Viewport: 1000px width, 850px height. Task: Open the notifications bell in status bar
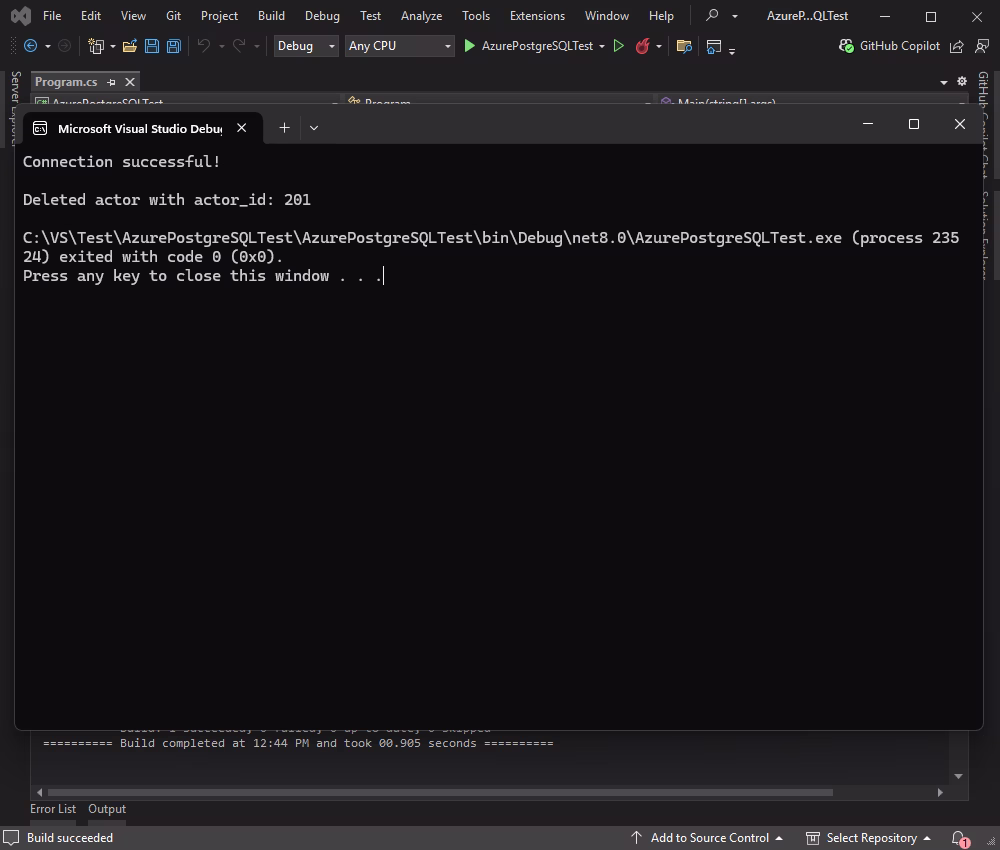pyautogui.click(x=957, y=837)
